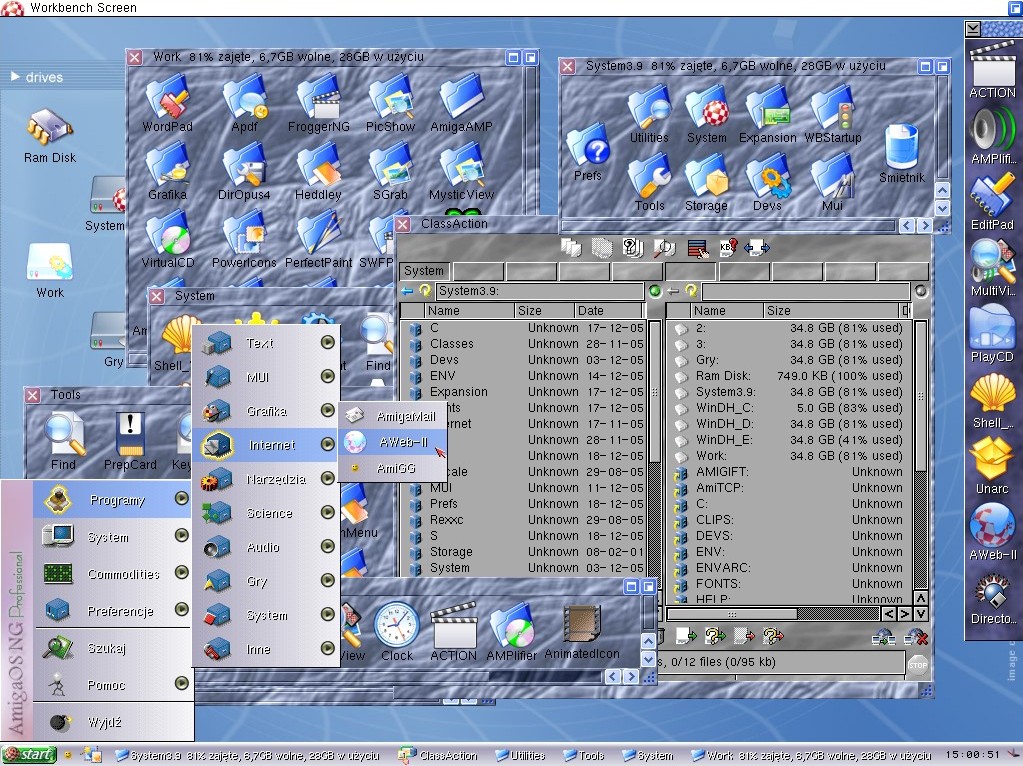This screenshot has width=1023, height=766.
Task: Open Work drive desktop icon
Action: tap(50, 271)
